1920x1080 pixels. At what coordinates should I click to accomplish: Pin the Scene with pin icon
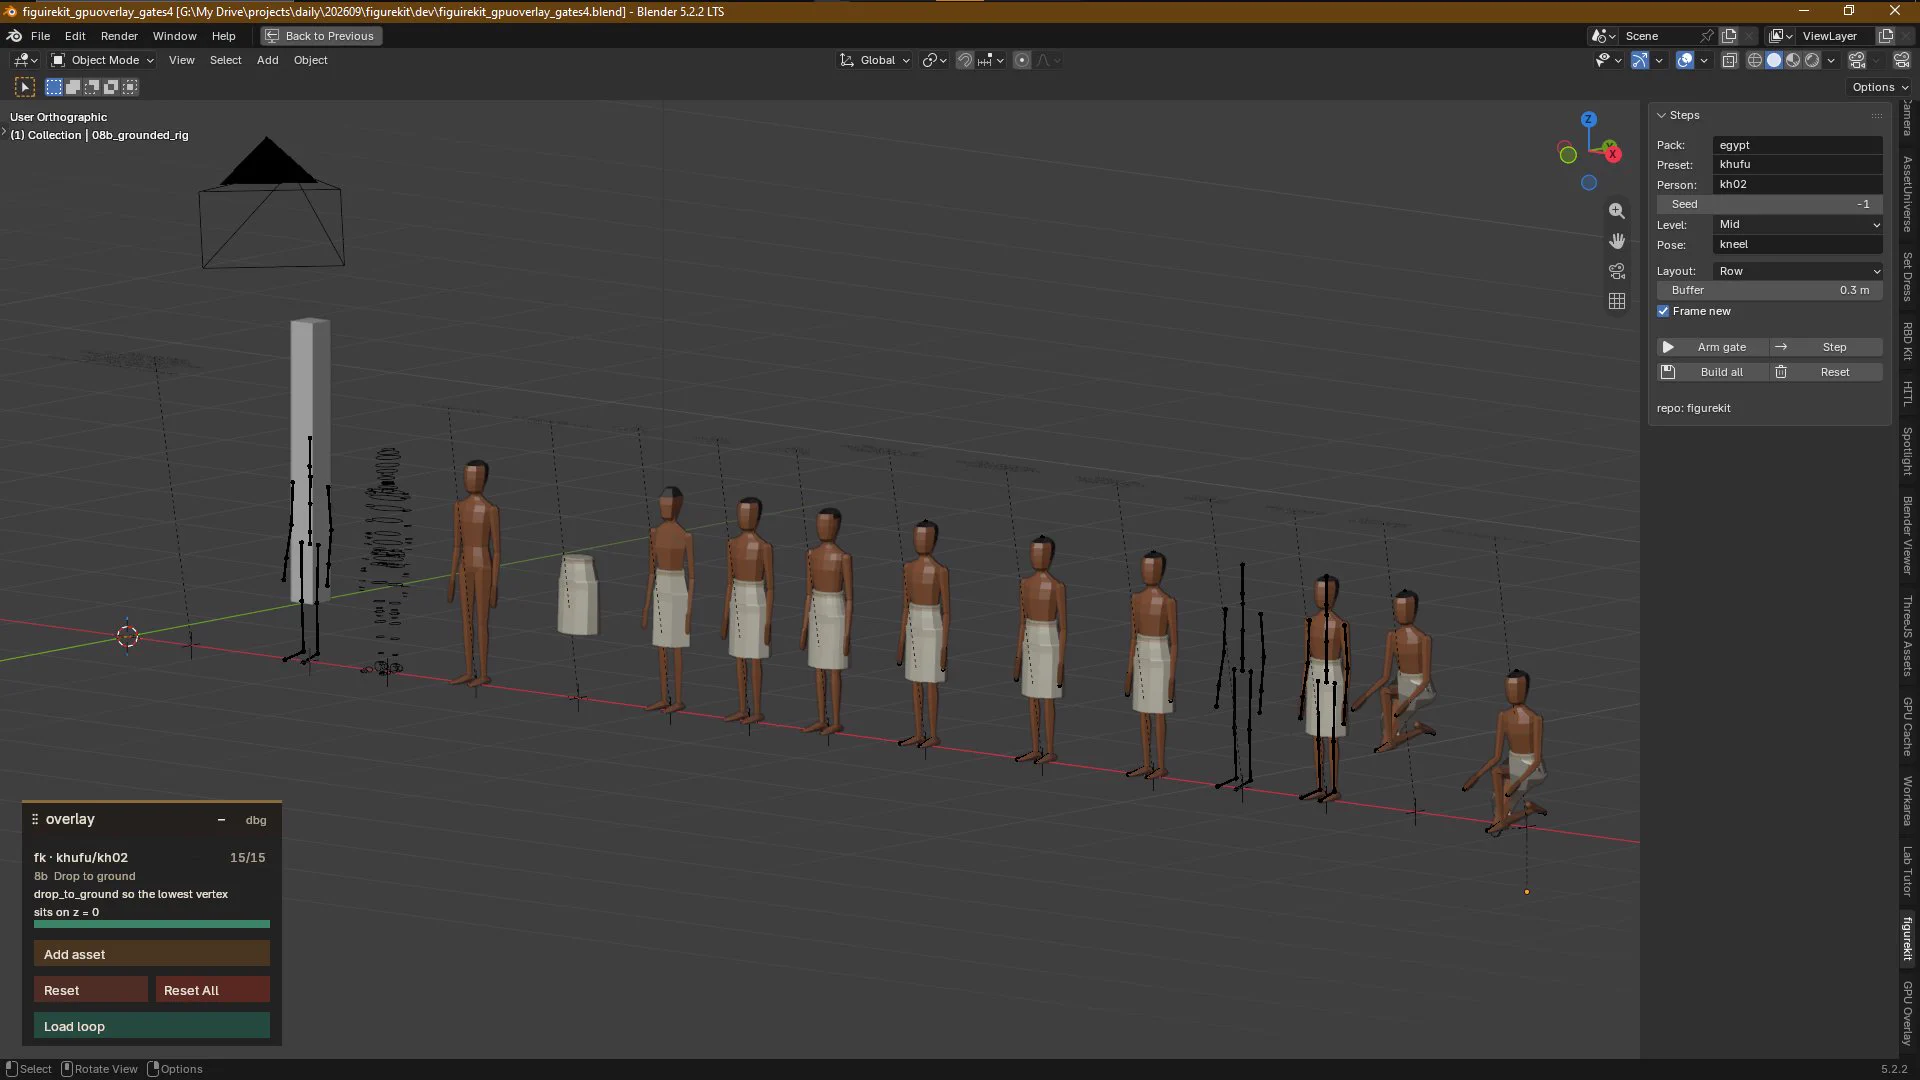(x=1706, y=36)
